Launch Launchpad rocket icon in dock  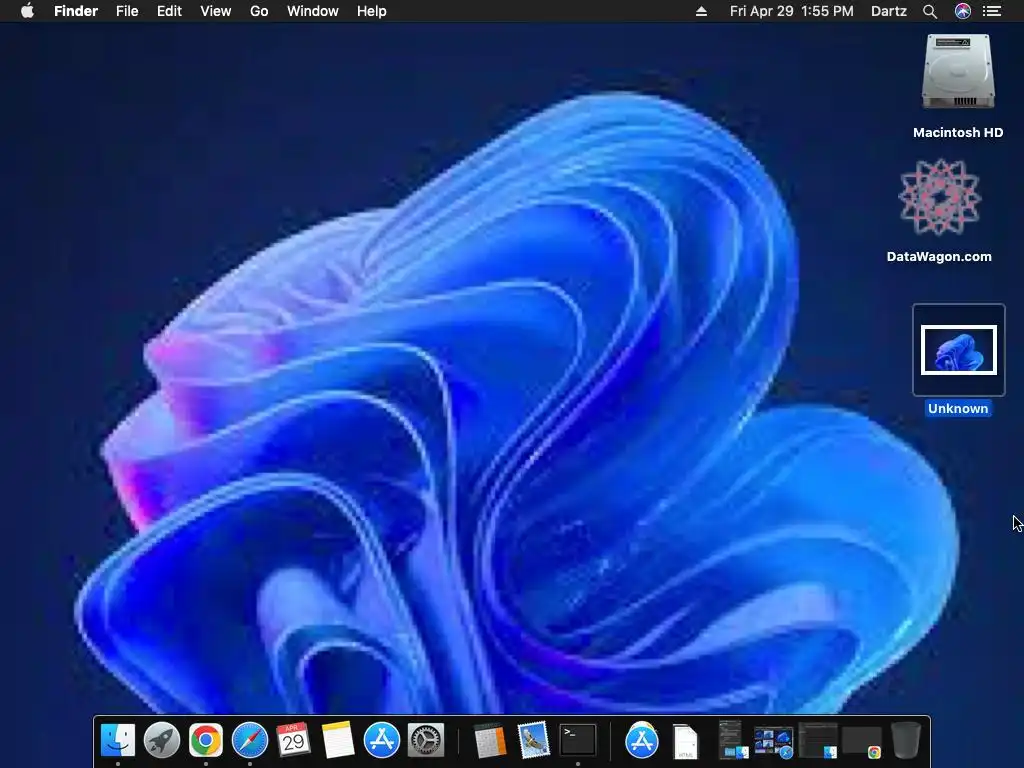point(161,740)
